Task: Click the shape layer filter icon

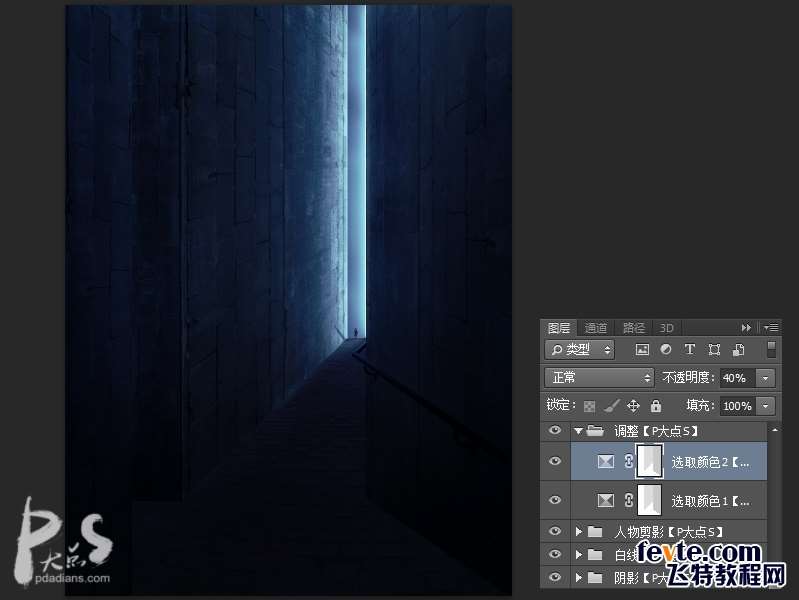Action: click(x=714, y=350)
